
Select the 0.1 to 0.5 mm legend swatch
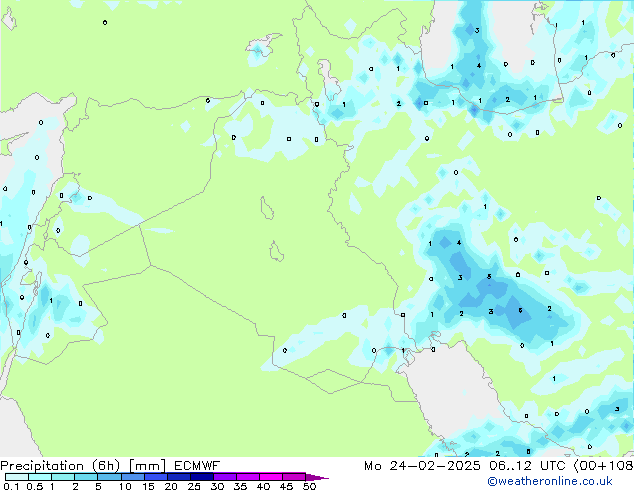[17, 477]
